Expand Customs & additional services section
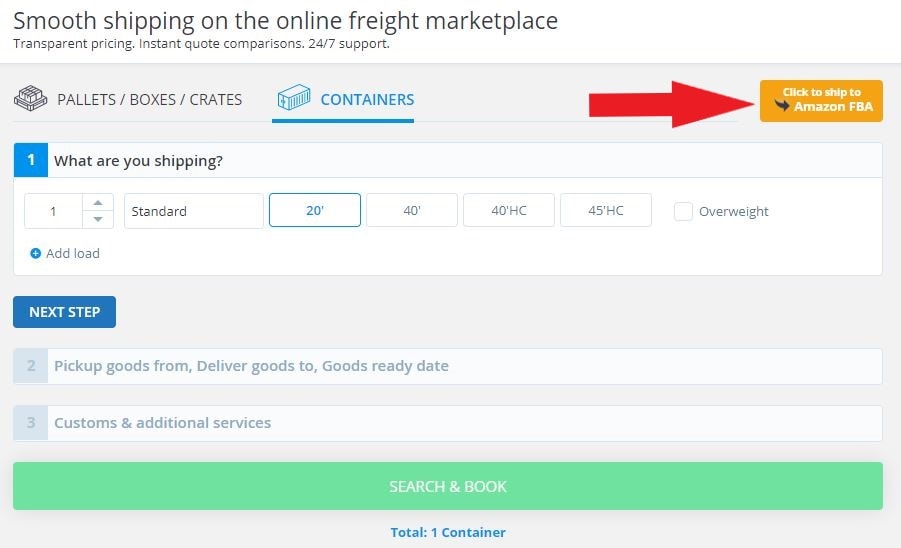901x548 pixels. pos(448,423)
